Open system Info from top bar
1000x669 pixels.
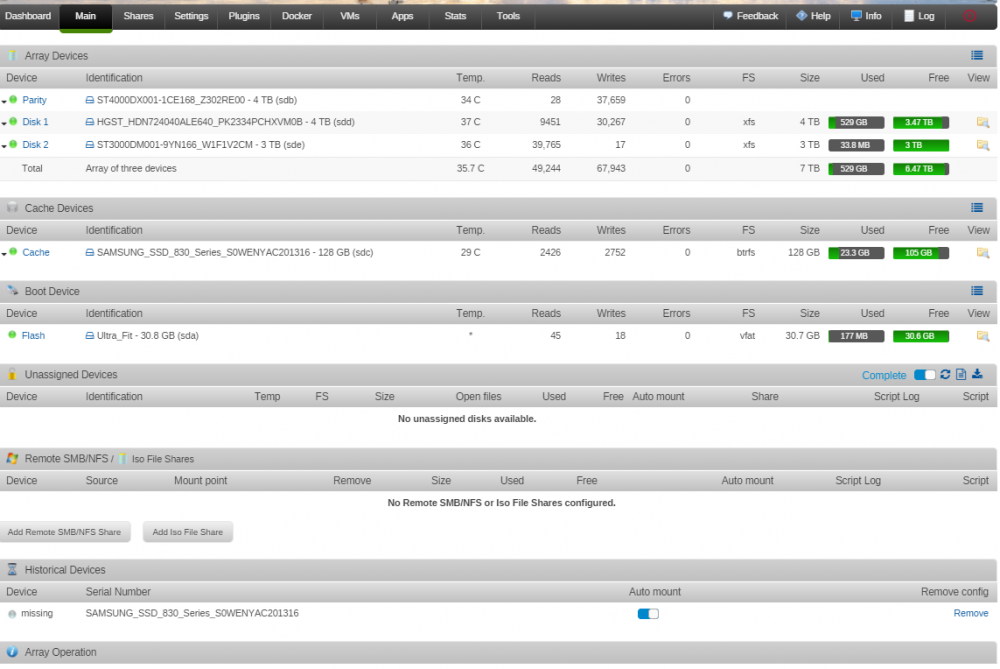[x=866, y=16]
